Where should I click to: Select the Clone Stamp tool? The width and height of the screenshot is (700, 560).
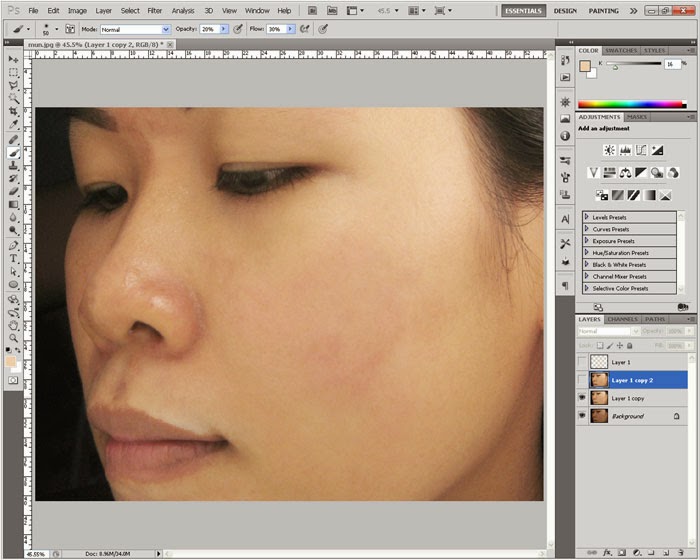pyautogui.click(x=13, y=166)
